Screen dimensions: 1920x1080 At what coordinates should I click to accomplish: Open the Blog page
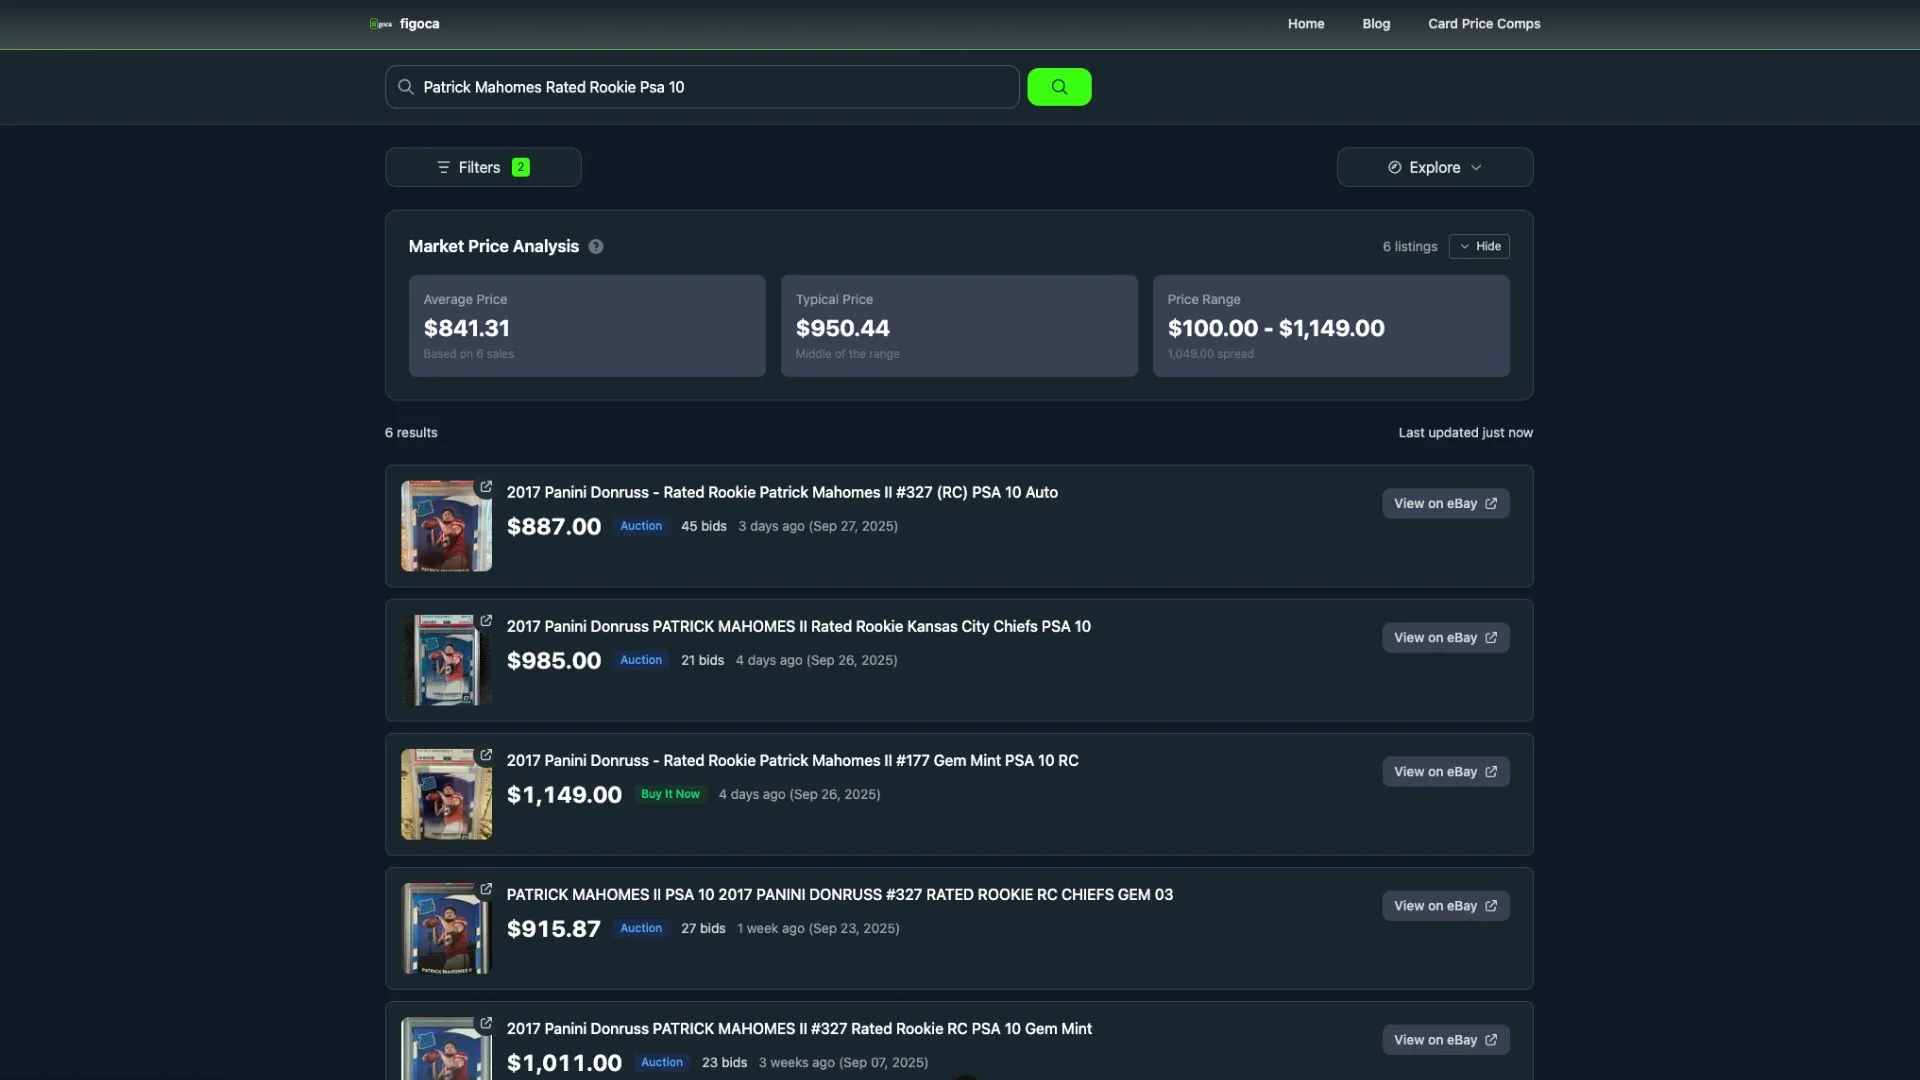click(x=1375, y=23)
